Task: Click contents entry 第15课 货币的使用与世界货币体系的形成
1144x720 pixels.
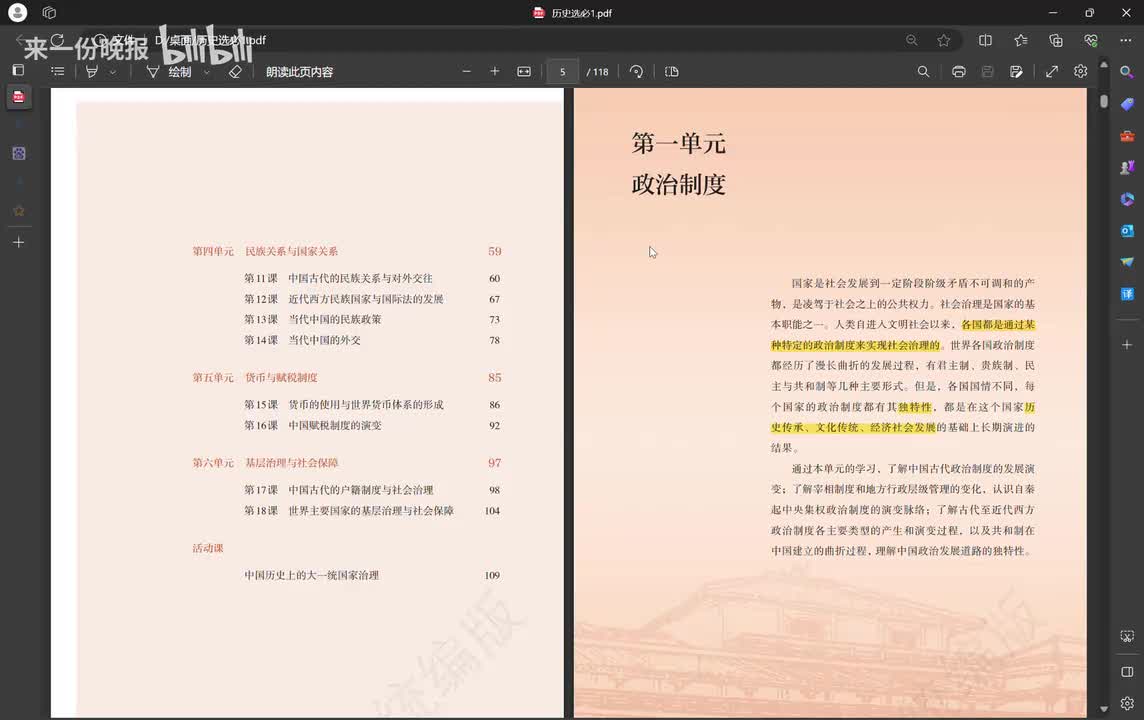Action: pyautogui.click(x=372, y=404)
